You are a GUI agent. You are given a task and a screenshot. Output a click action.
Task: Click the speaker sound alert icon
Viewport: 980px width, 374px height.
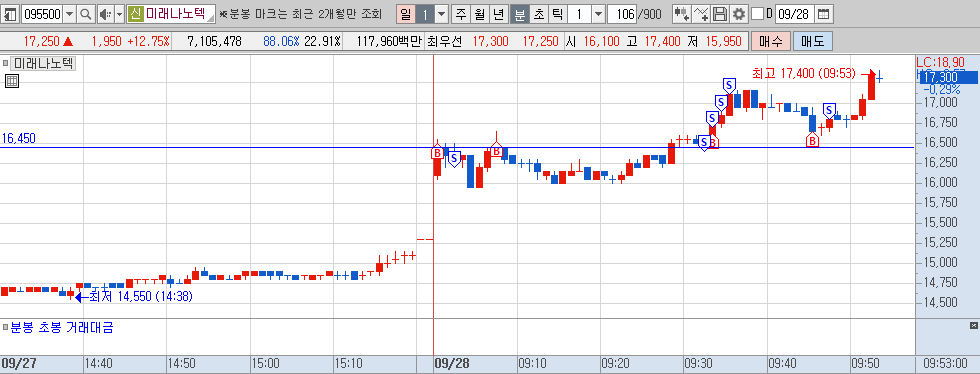click(x=106, y=14)
